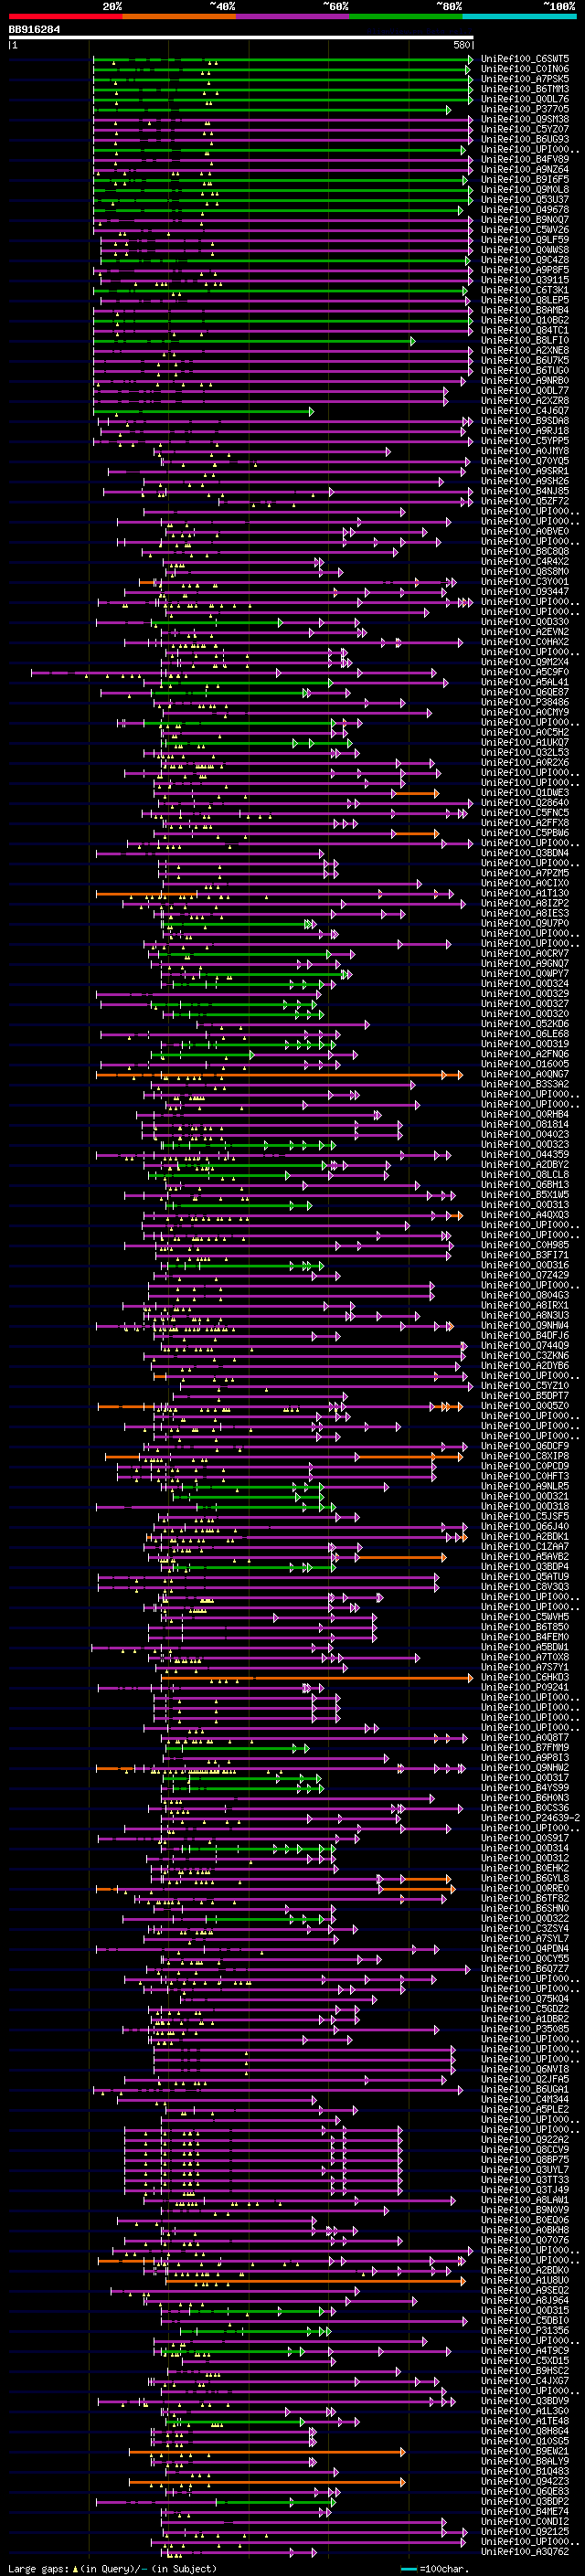Select hit label UniRef100_Q1DWE3
This screenshot has width=585, height=2576.
point(525,793)
